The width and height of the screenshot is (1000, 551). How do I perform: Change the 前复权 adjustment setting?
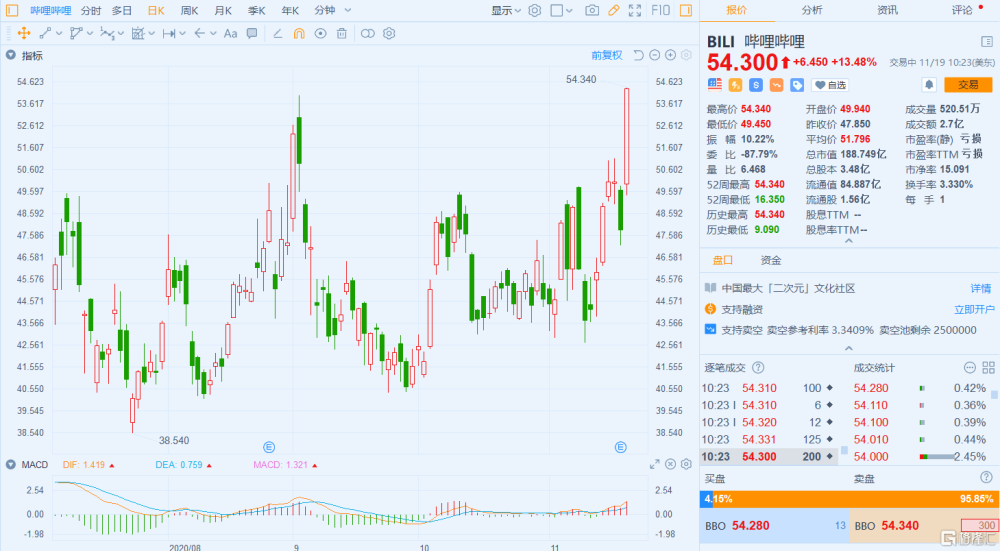point(607,55)
